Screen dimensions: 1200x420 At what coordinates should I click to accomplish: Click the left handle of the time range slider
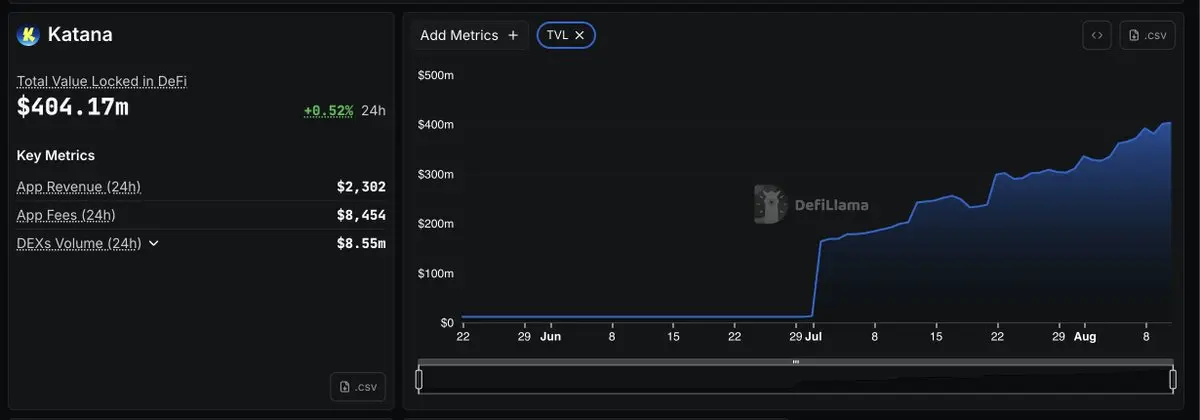click(x=419, y=379)
